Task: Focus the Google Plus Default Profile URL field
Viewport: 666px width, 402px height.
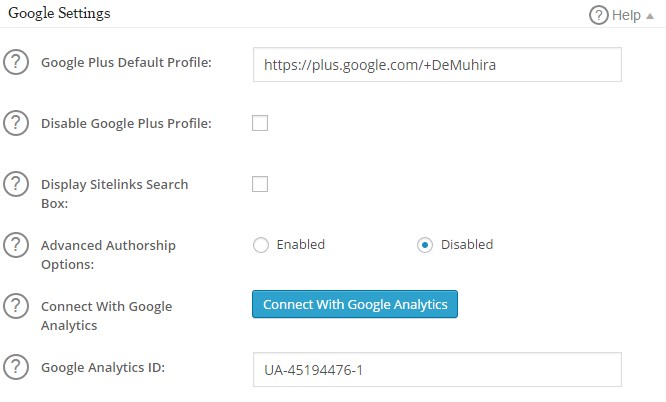Action: (x=437, y=65)
